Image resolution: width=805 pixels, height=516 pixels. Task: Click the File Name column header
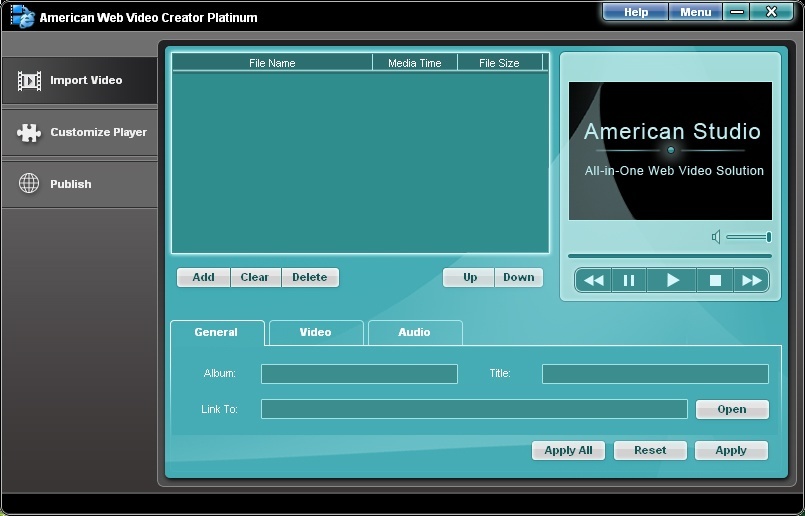(272, 63)
